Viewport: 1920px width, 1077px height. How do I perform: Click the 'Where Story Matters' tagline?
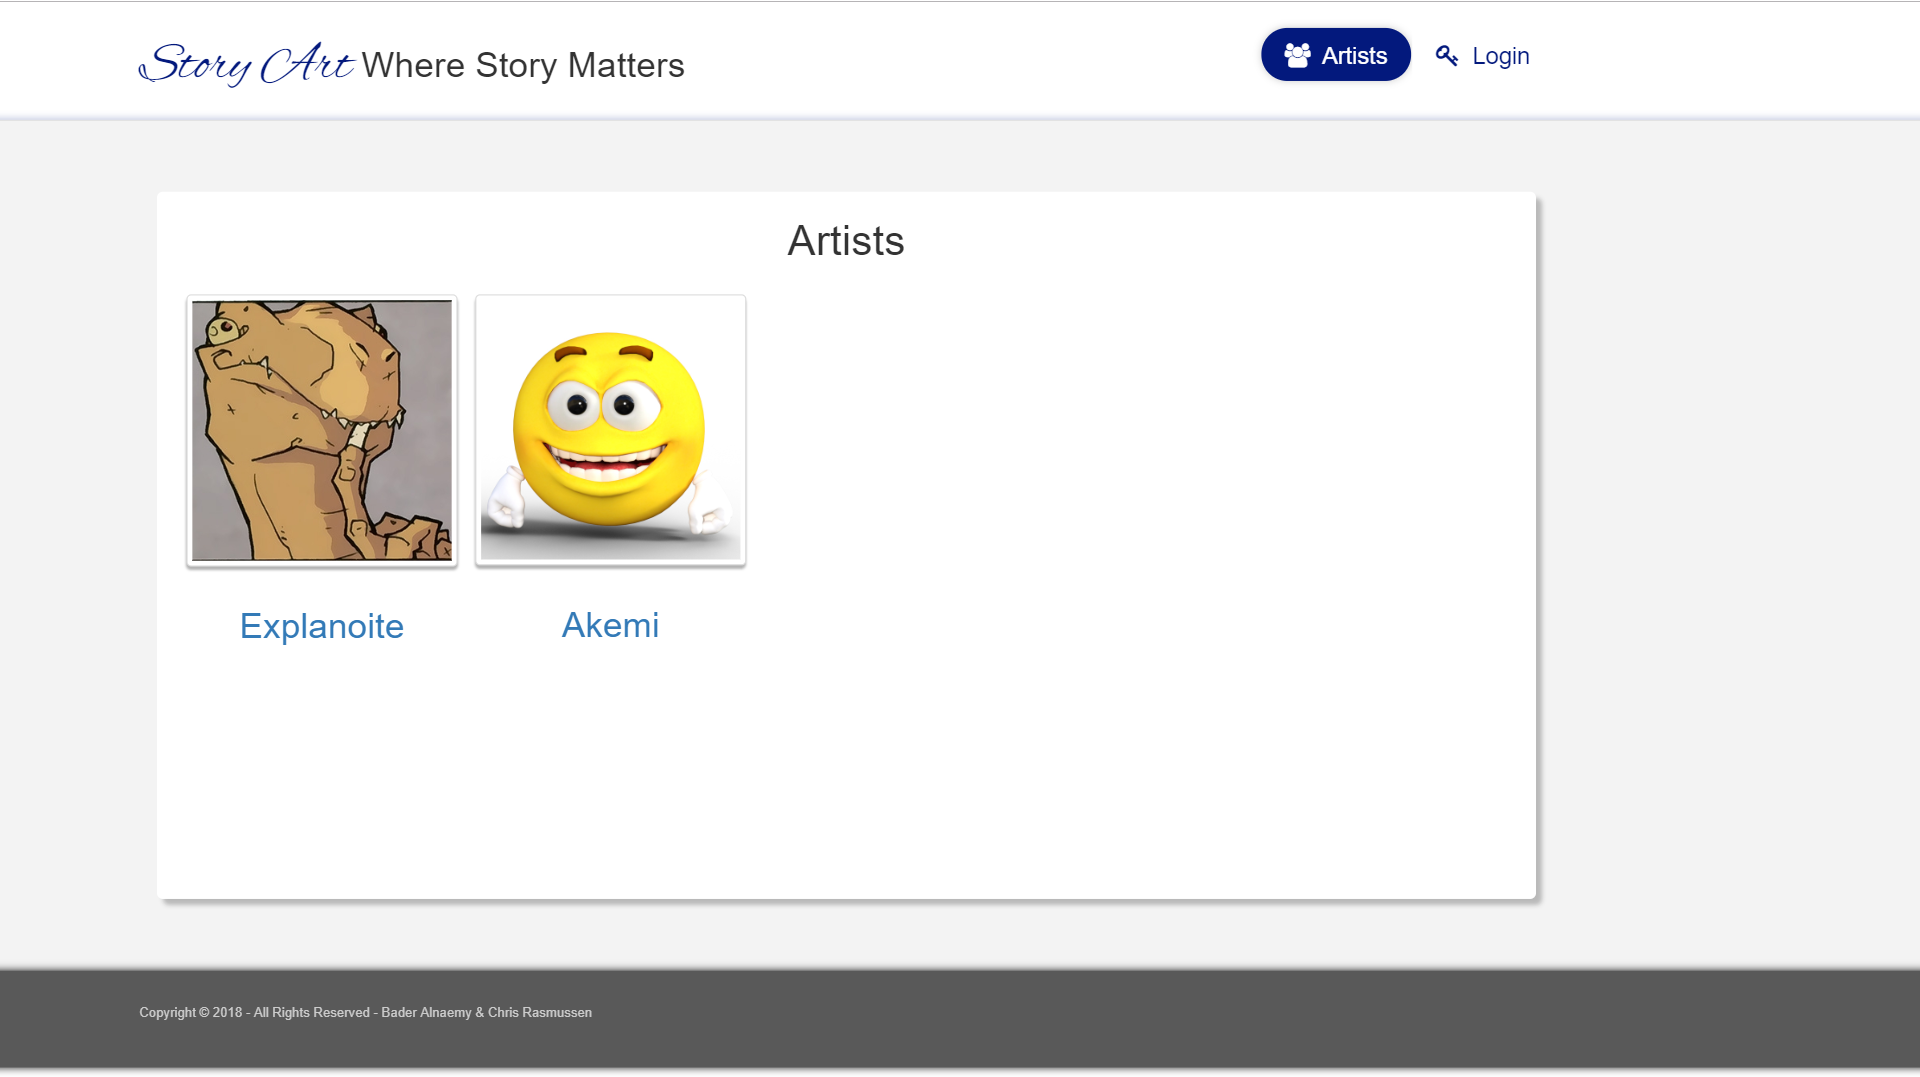[x=522, y=65]
